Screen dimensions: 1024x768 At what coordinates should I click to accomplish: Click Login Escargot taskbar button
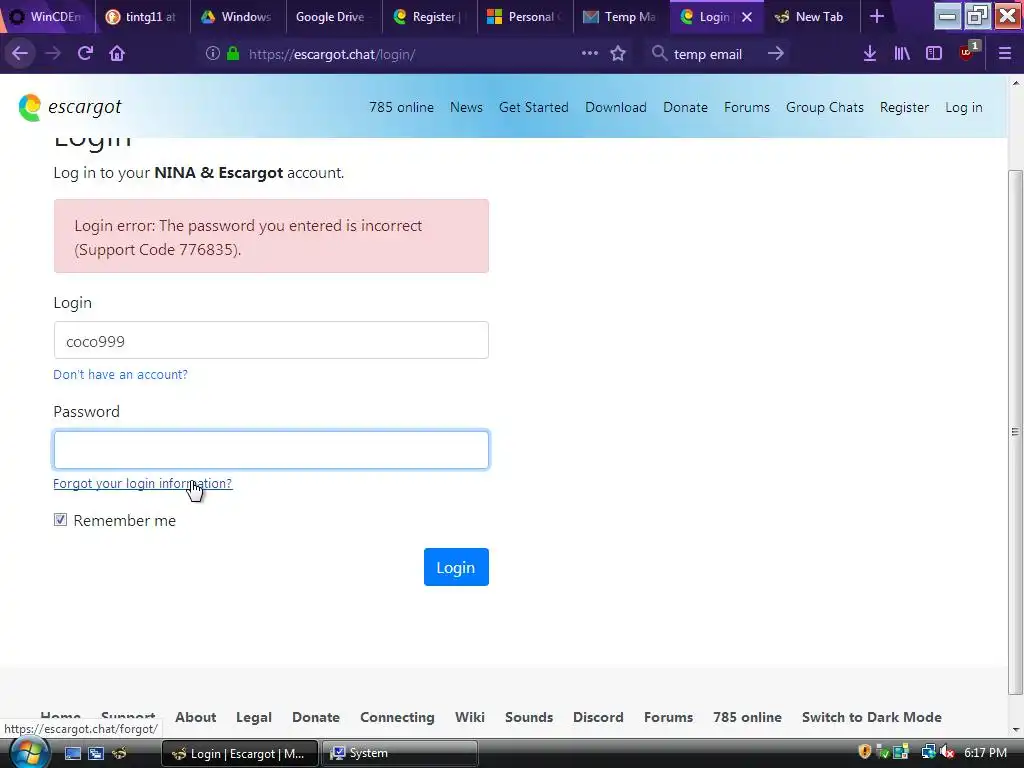[x=240, y=753]
